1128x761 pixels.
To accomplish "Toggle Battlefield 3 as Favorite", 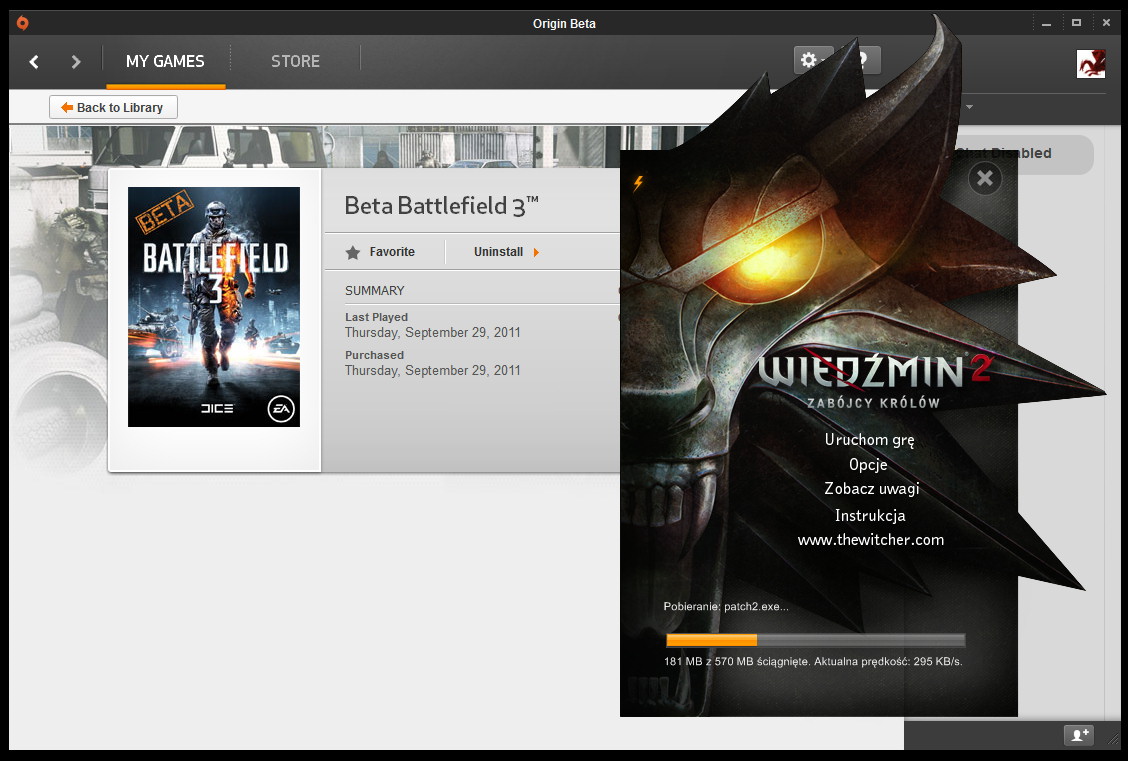I will 380,252.
